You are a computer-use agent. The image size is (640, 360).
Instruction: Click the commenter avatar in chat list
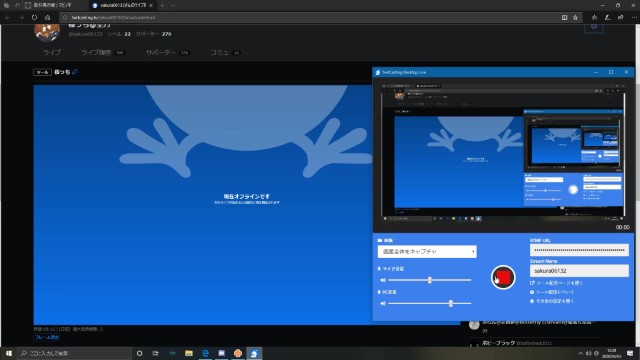[474, 325]
